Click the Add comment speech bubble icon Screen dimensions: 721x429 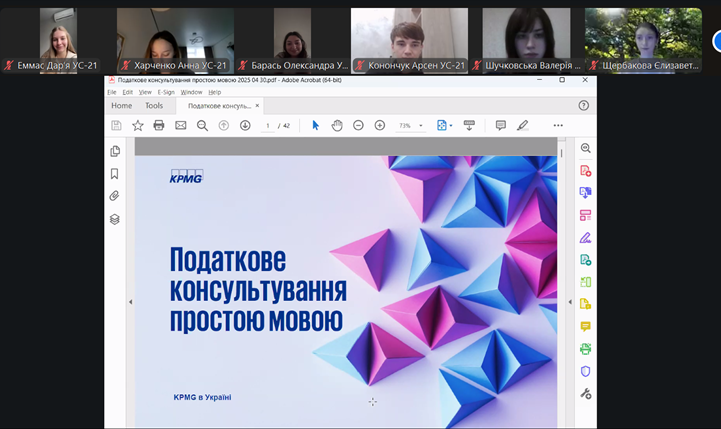501,125
